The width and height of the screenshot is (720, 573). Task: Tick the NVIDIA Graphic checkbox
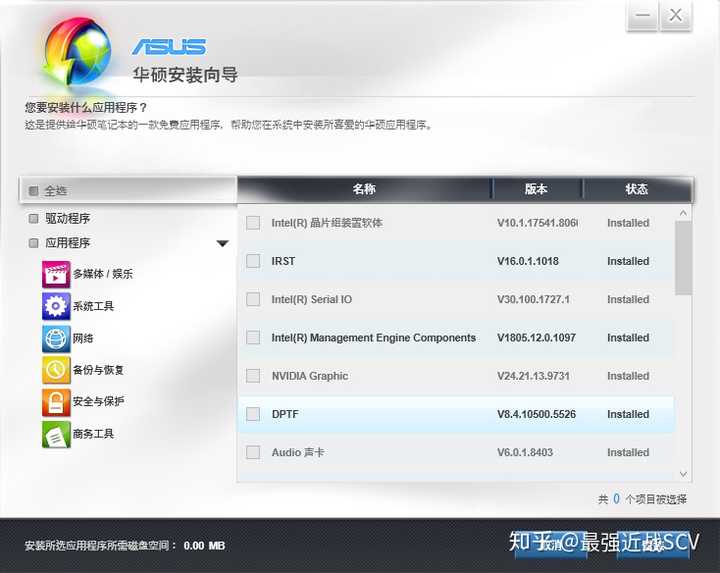(x=253, y=376)
